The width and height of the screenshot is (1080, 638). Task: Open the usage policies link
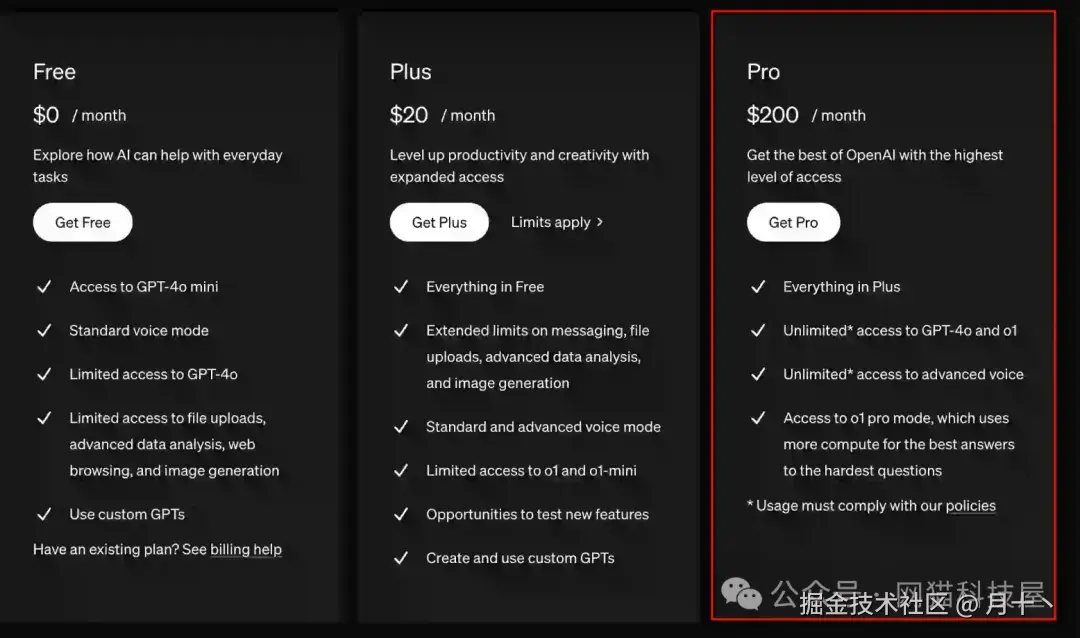point(970,505)
